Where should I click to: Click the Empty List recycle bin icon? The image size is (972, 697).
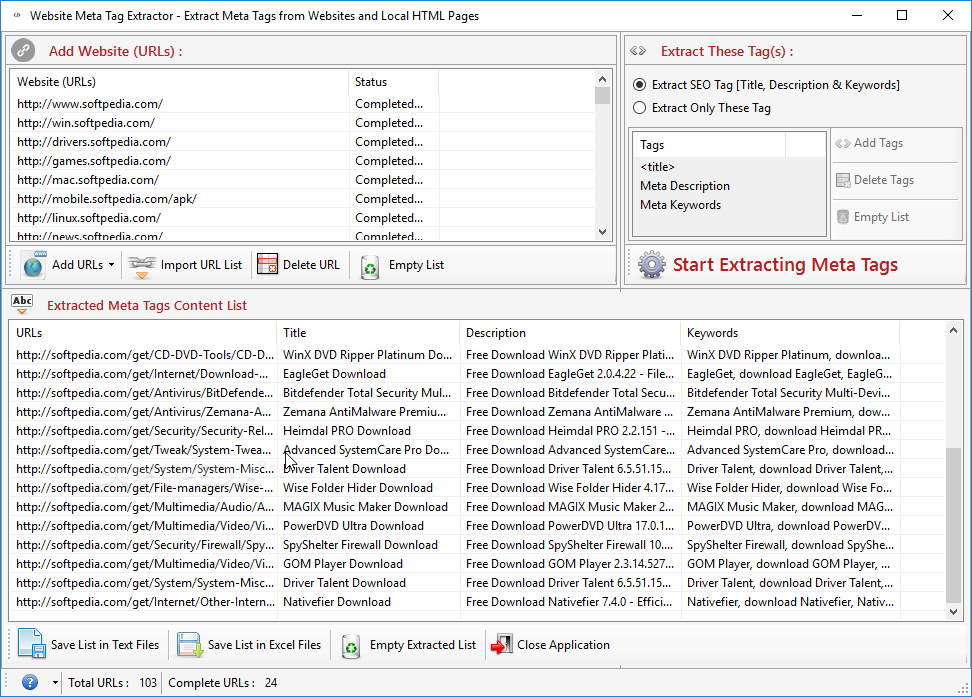(369, 267)
